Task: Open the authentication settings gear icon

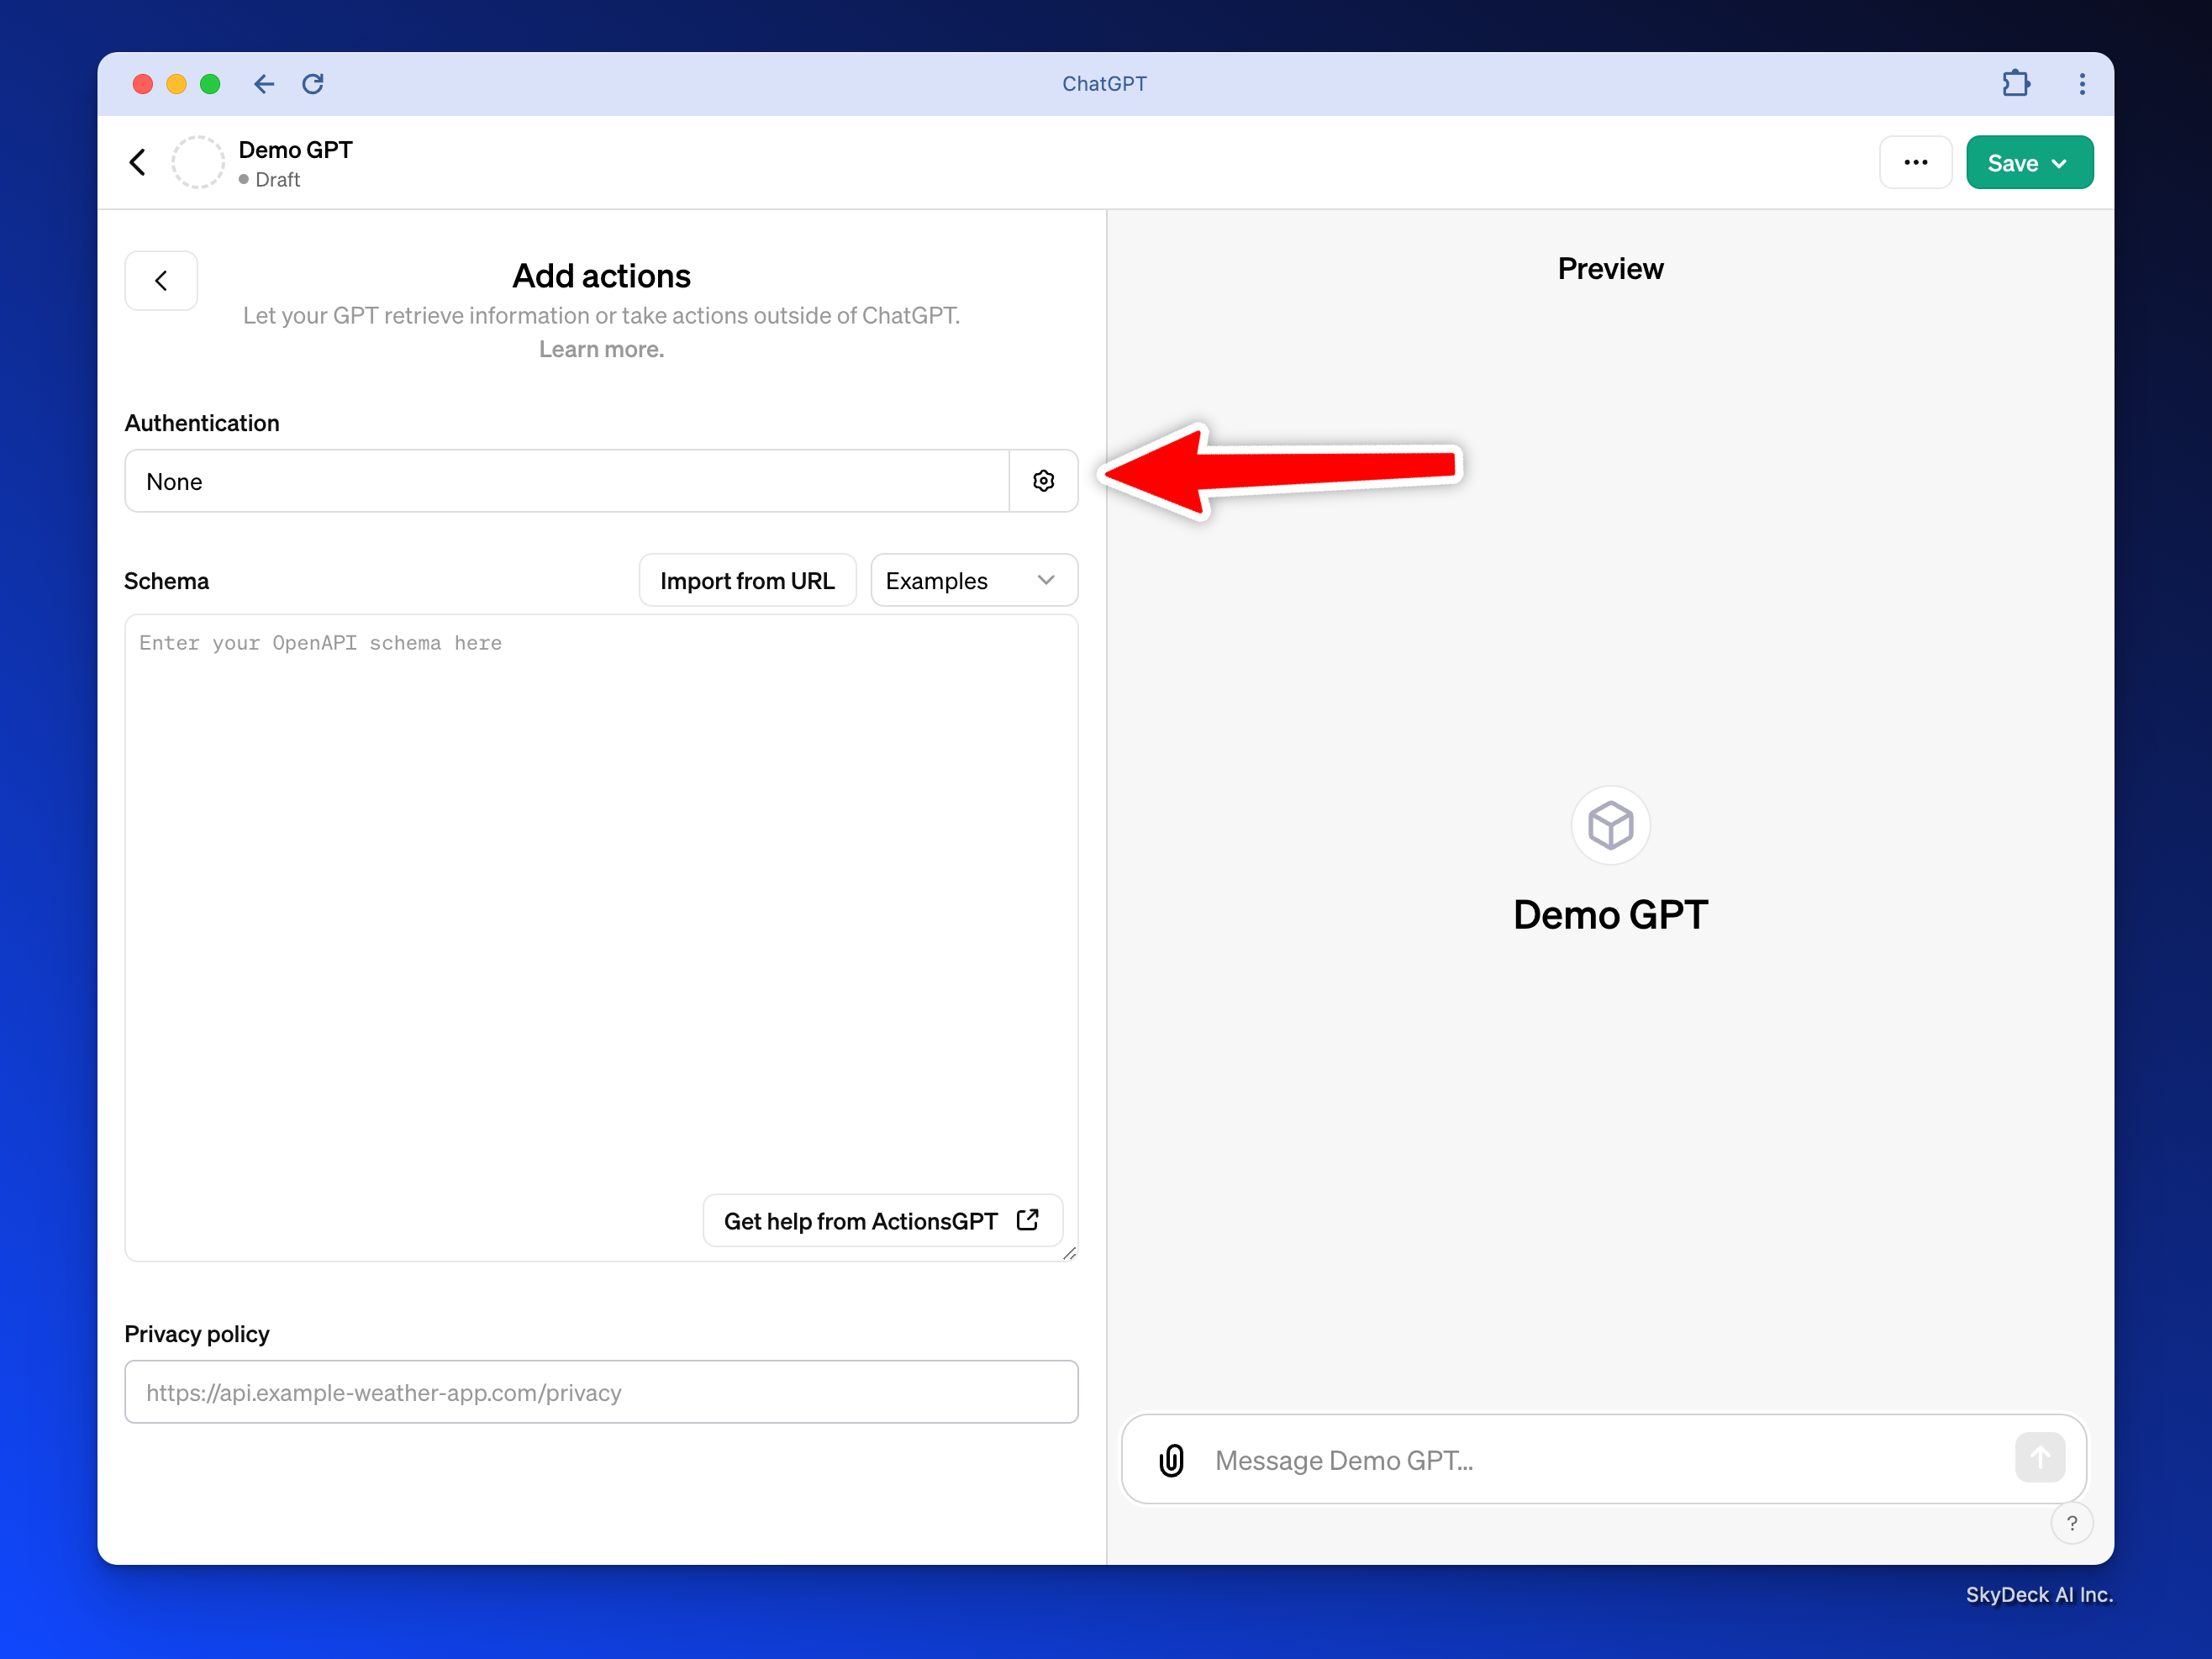Action: point(1043,481)
